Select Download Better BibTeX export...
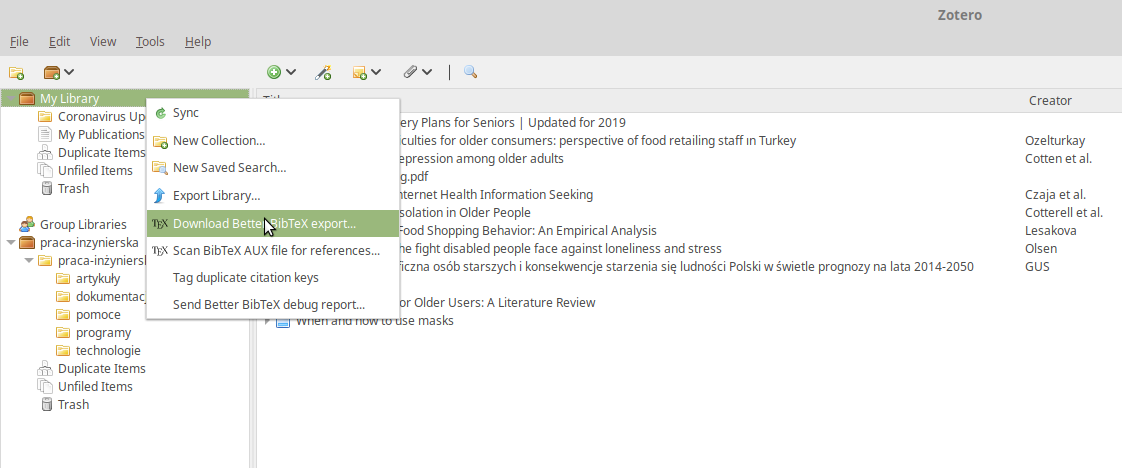1122x468 pixels. 273,223
